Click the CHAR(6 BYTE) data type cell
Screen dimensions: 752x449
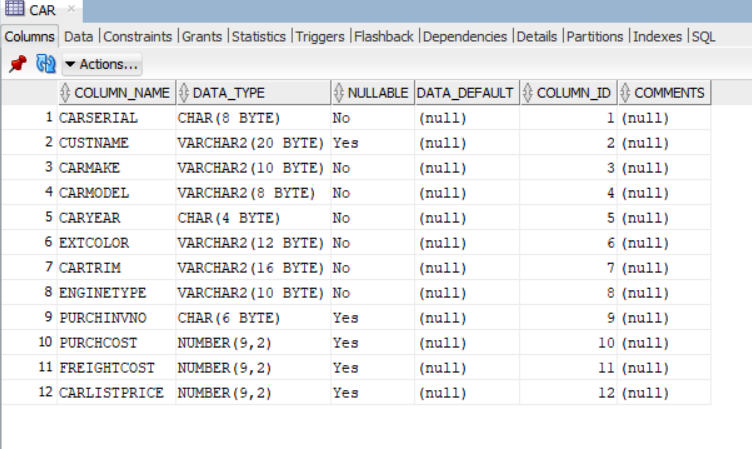(x=253, y=318)
